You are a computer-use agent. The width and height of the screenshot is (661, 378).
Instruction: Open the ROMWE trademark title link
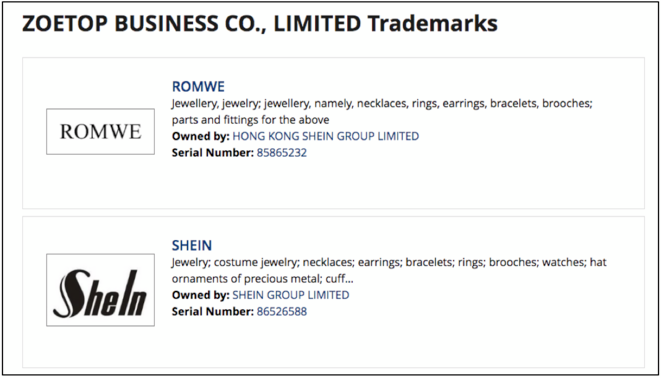[x=198, y=86]
